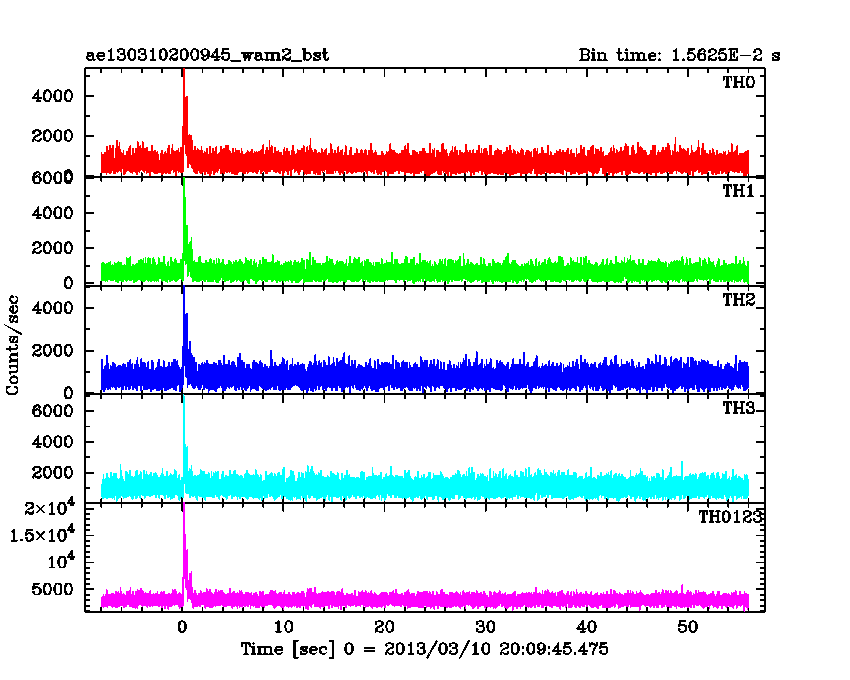Click the plot title ae130310200945_wam2_bst
The width and height of the screenshot is (850, 680).
(207, 55)
